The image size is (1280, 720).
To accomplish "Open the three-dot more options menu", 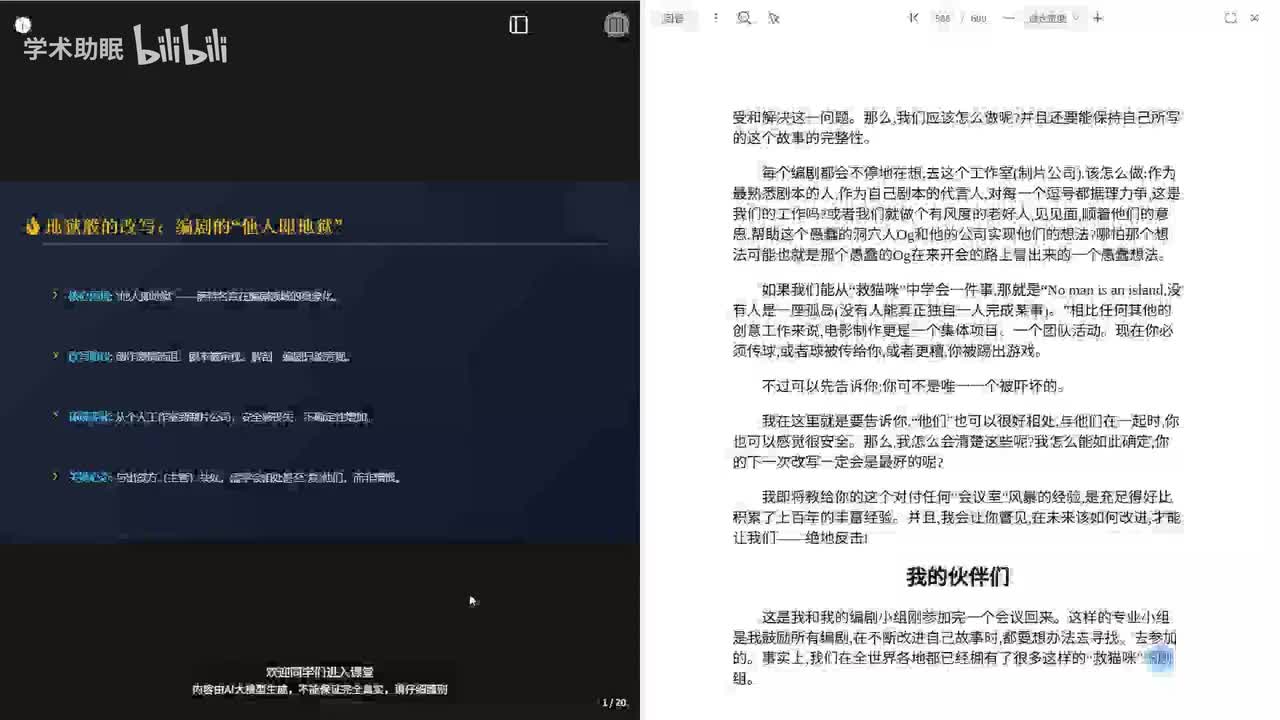I will [x=715, y=18].
